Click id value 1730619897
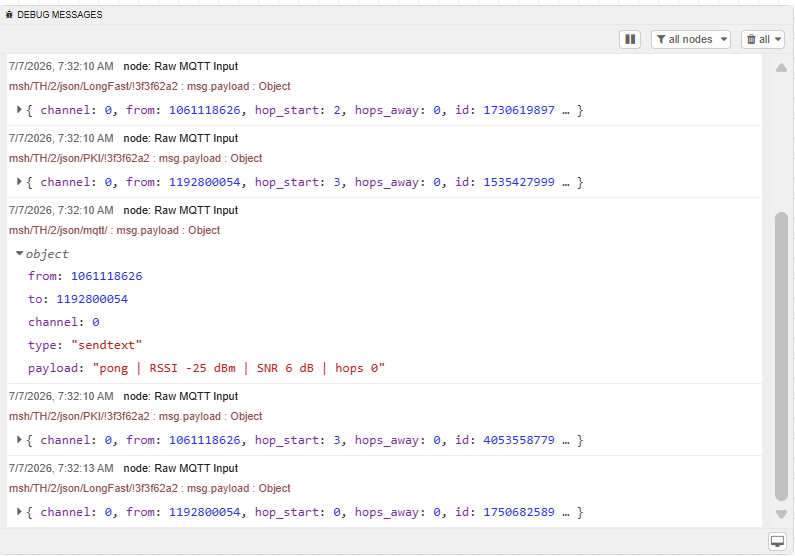The image size is (795, 556). (x=519, y=110)
